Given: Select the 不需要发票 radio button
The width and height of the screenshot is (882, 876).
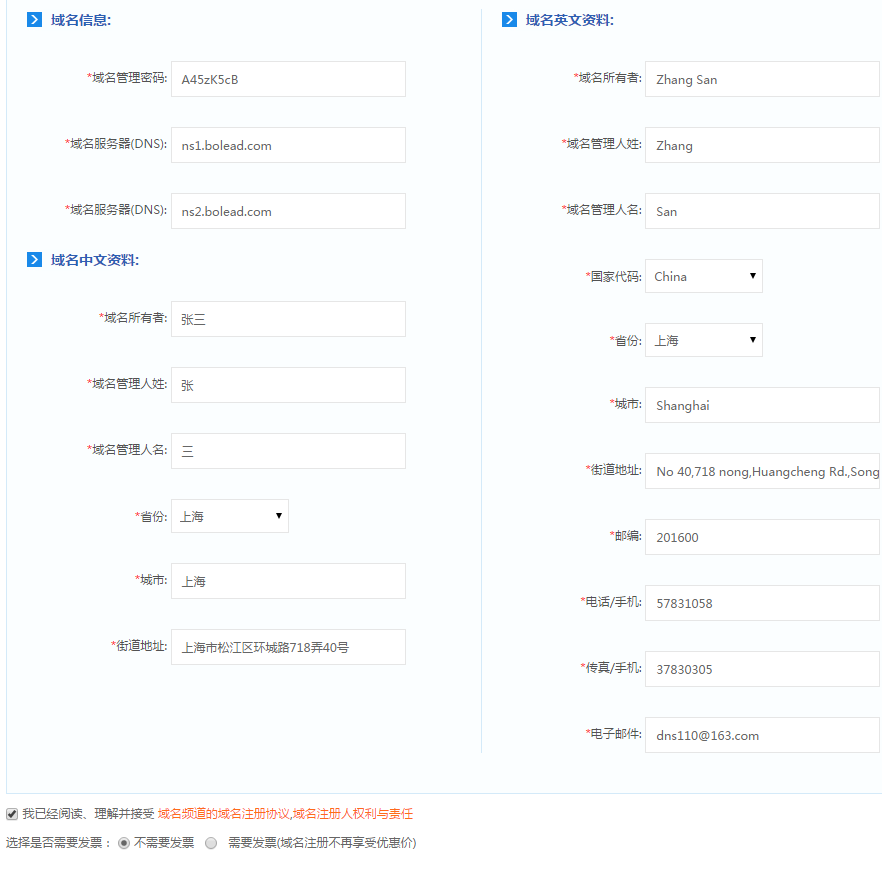Looking at the screenshot, I should click(122, 843).
